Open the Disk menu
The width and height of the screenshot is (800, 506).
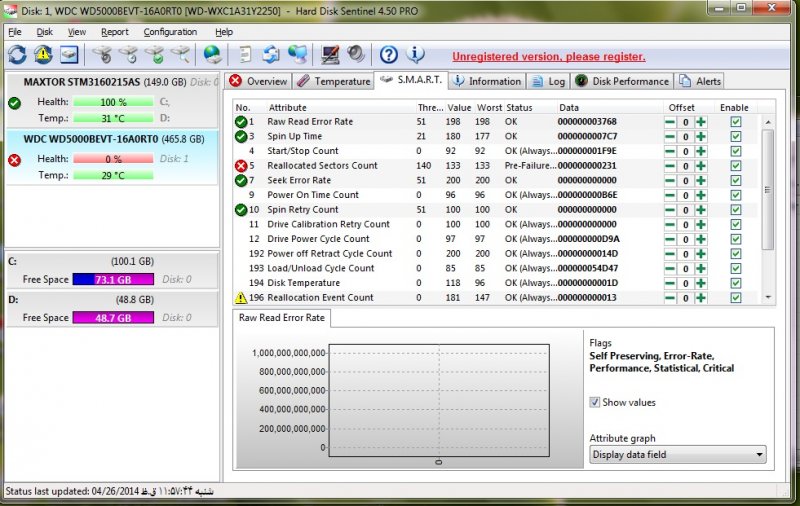pyautogui.click(x=44, y=32)
